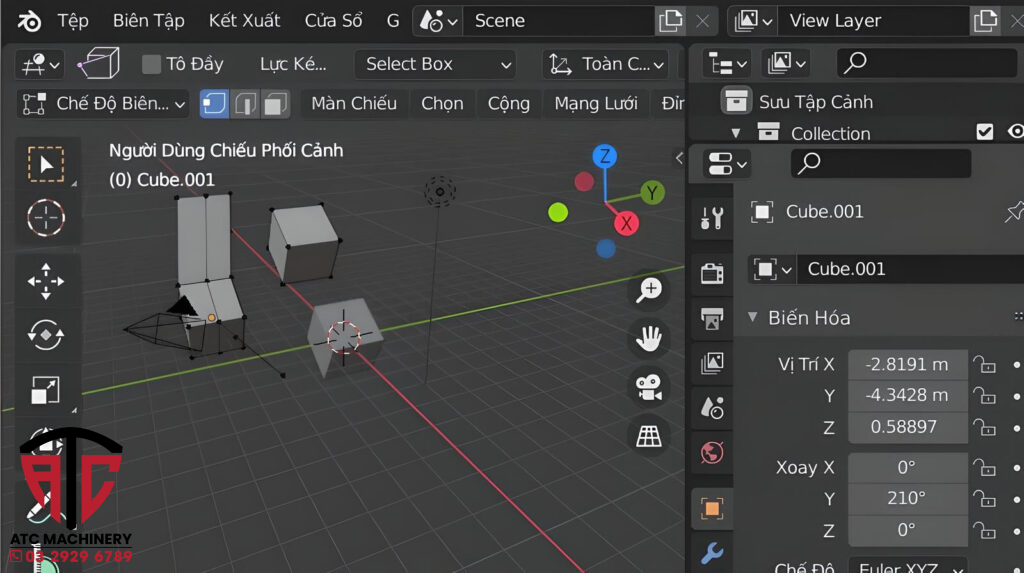The image size is (1024, 573).
Task: Enable the Tô Đầy checkbox
Action: (x=152, y=64)
